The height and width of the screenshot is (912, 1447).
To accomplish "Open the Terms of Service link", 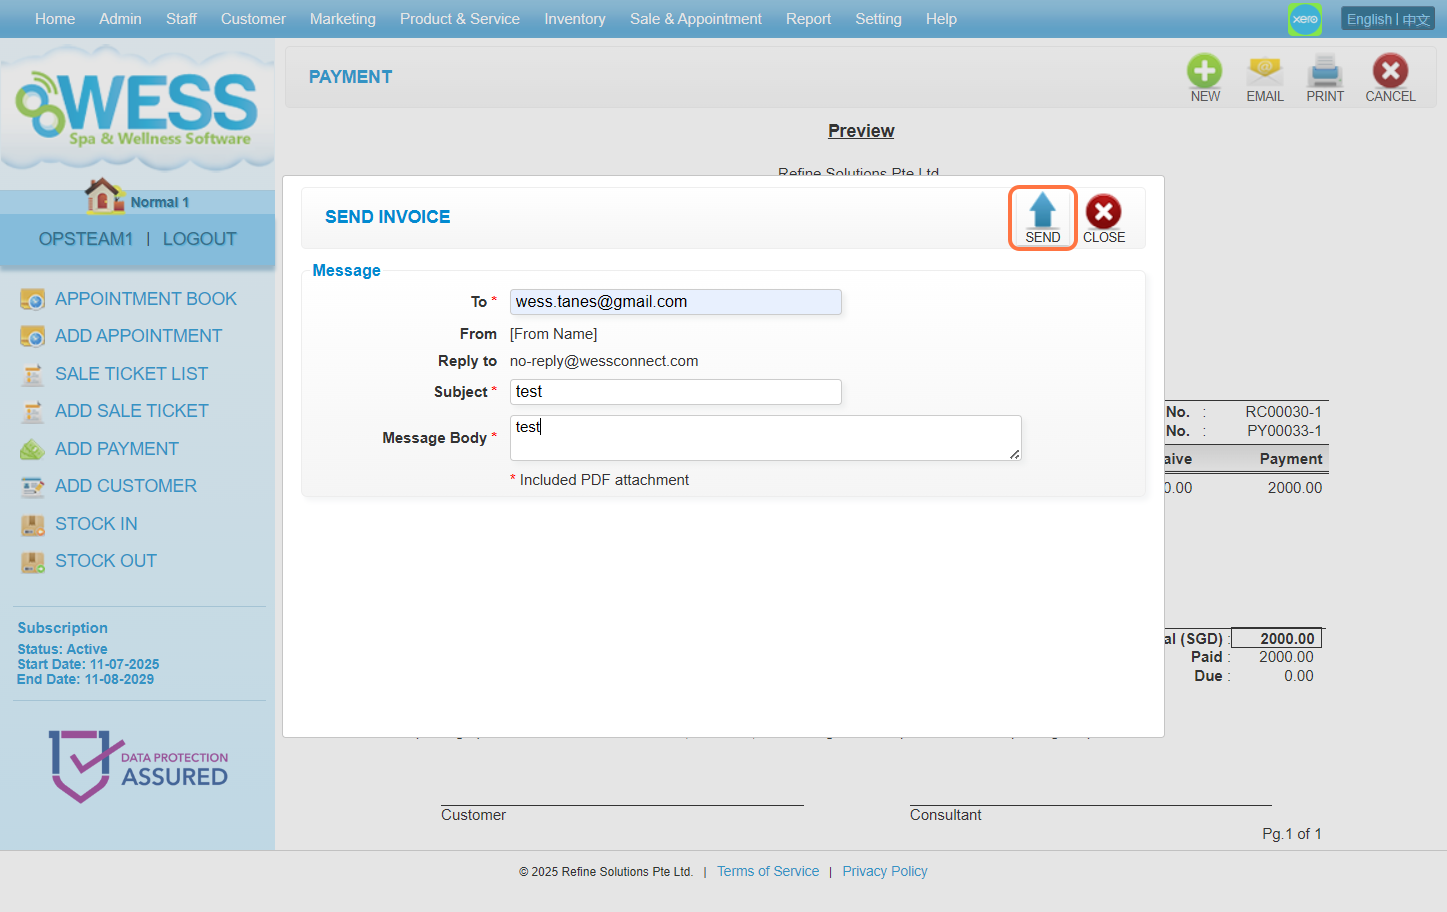I will [x=767, y=871].
